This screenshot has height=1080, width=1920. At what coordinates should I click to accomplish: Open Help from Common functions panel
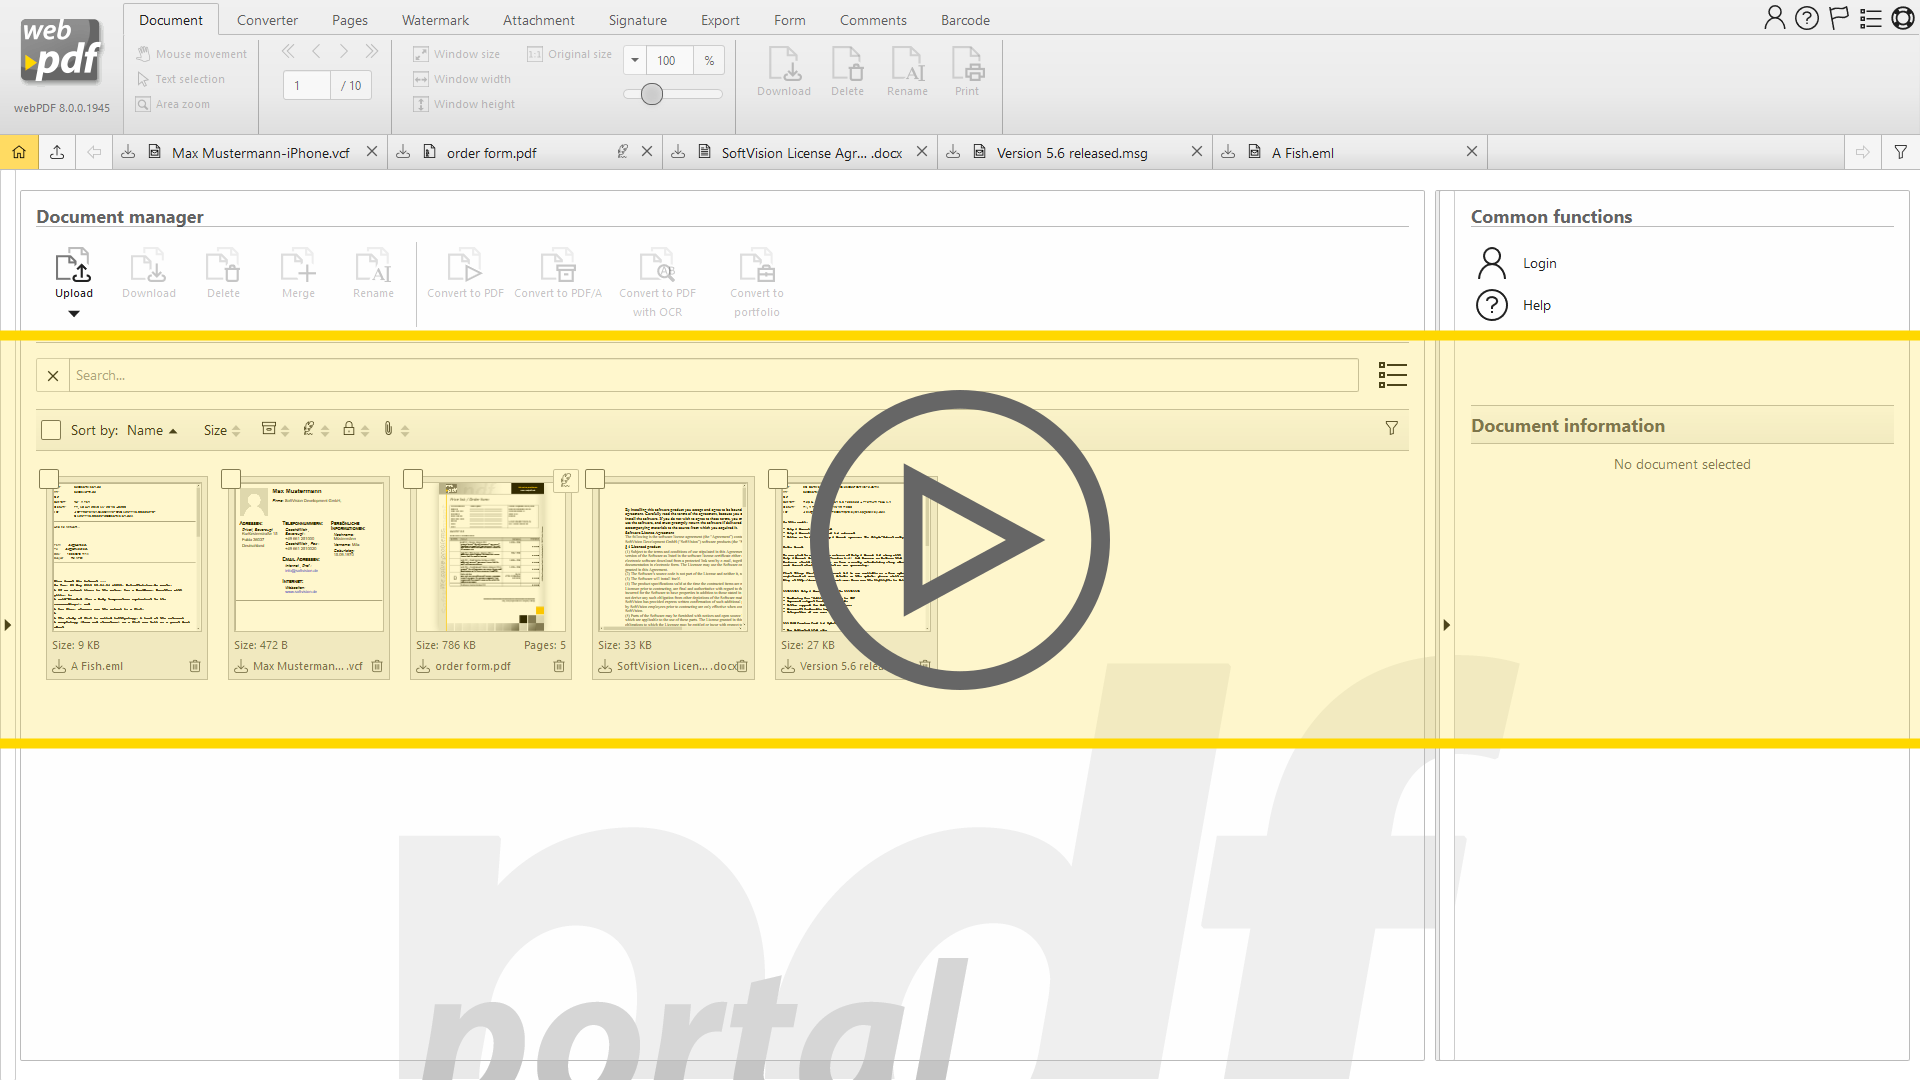point(1538,305)
